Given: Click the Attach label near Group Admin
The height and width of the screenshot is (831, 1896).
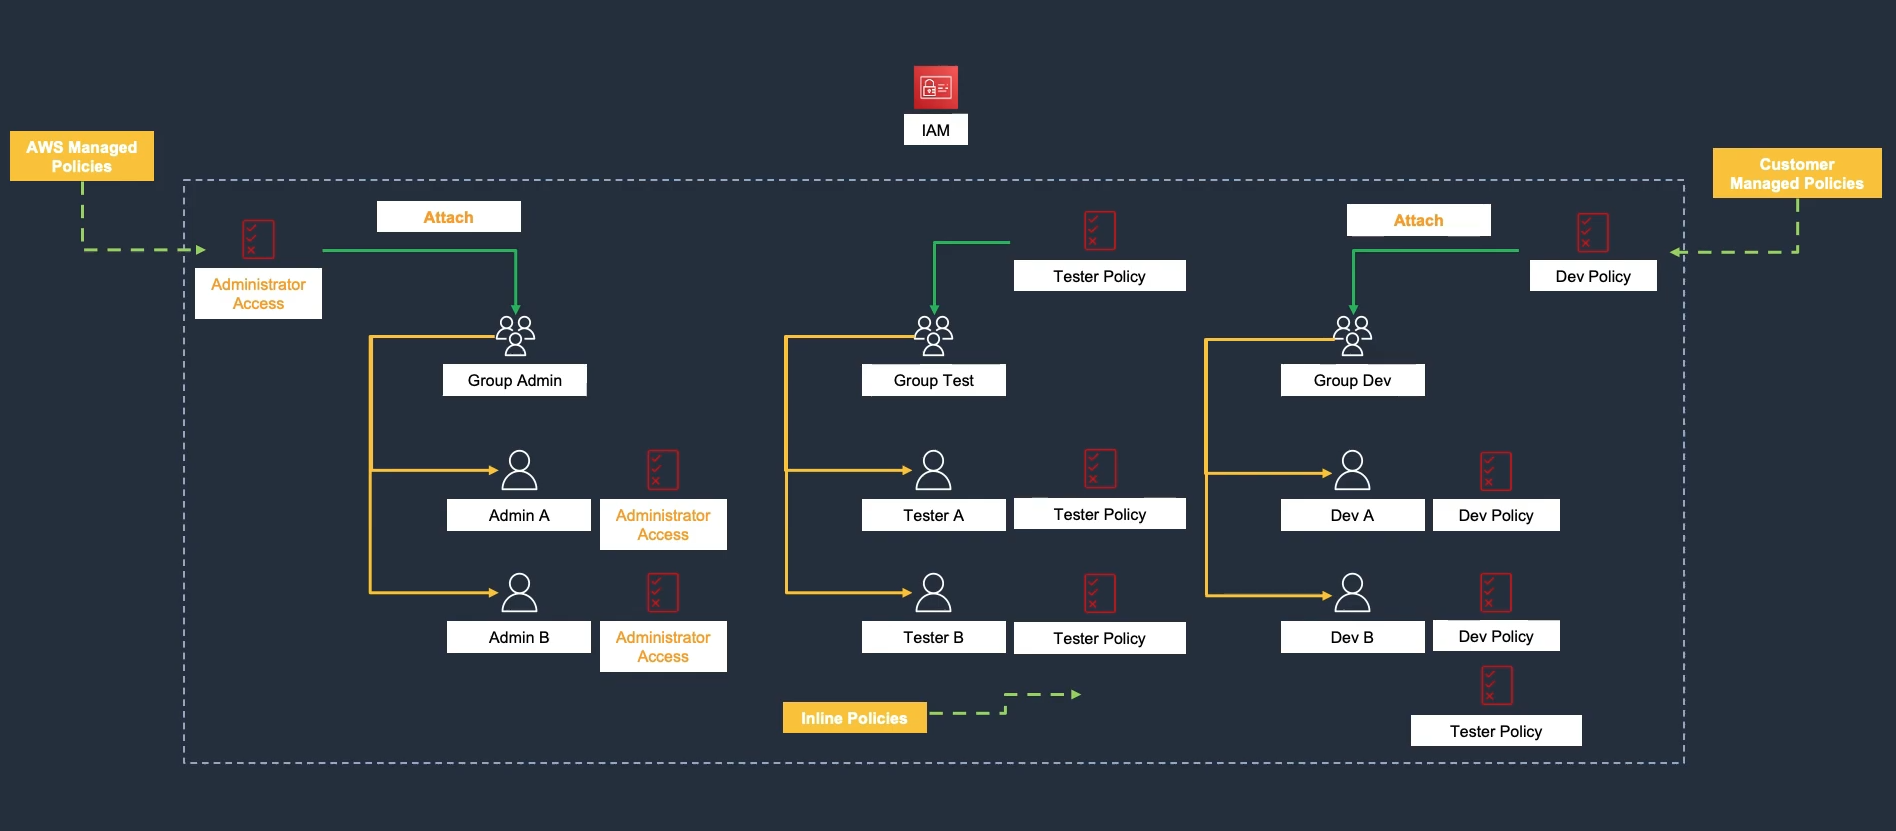Looking at the screenshot, I should [x=448, y=217].
